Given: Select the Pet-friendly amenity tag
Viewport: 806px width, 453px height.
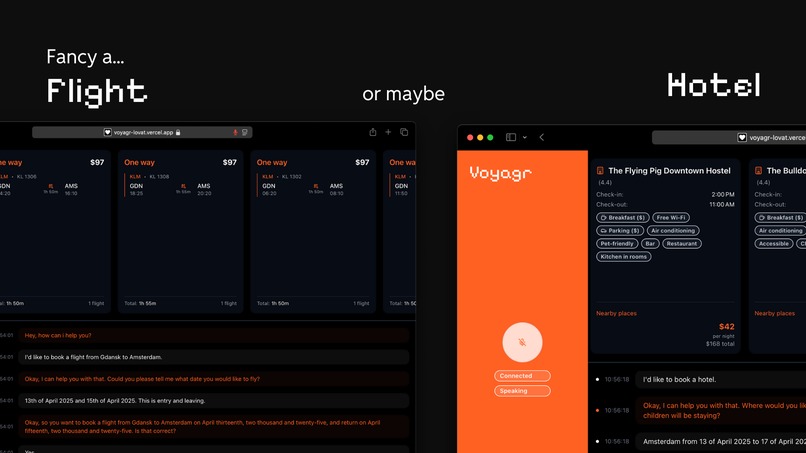Looking at the screenshot, I should pyautogui.click(x=617, y=244).
